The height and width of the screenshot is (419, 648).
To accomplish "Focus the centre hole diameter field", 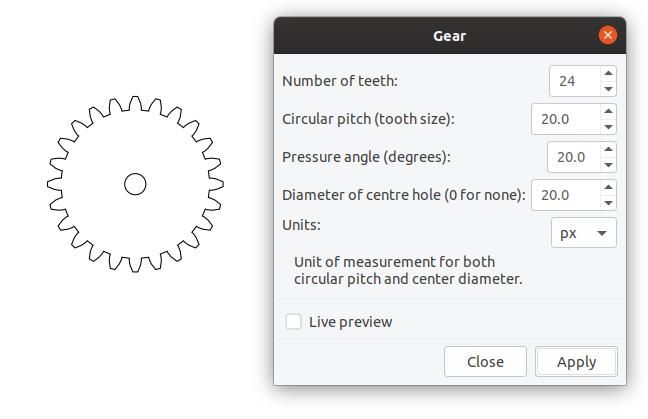I will point(565,195).
